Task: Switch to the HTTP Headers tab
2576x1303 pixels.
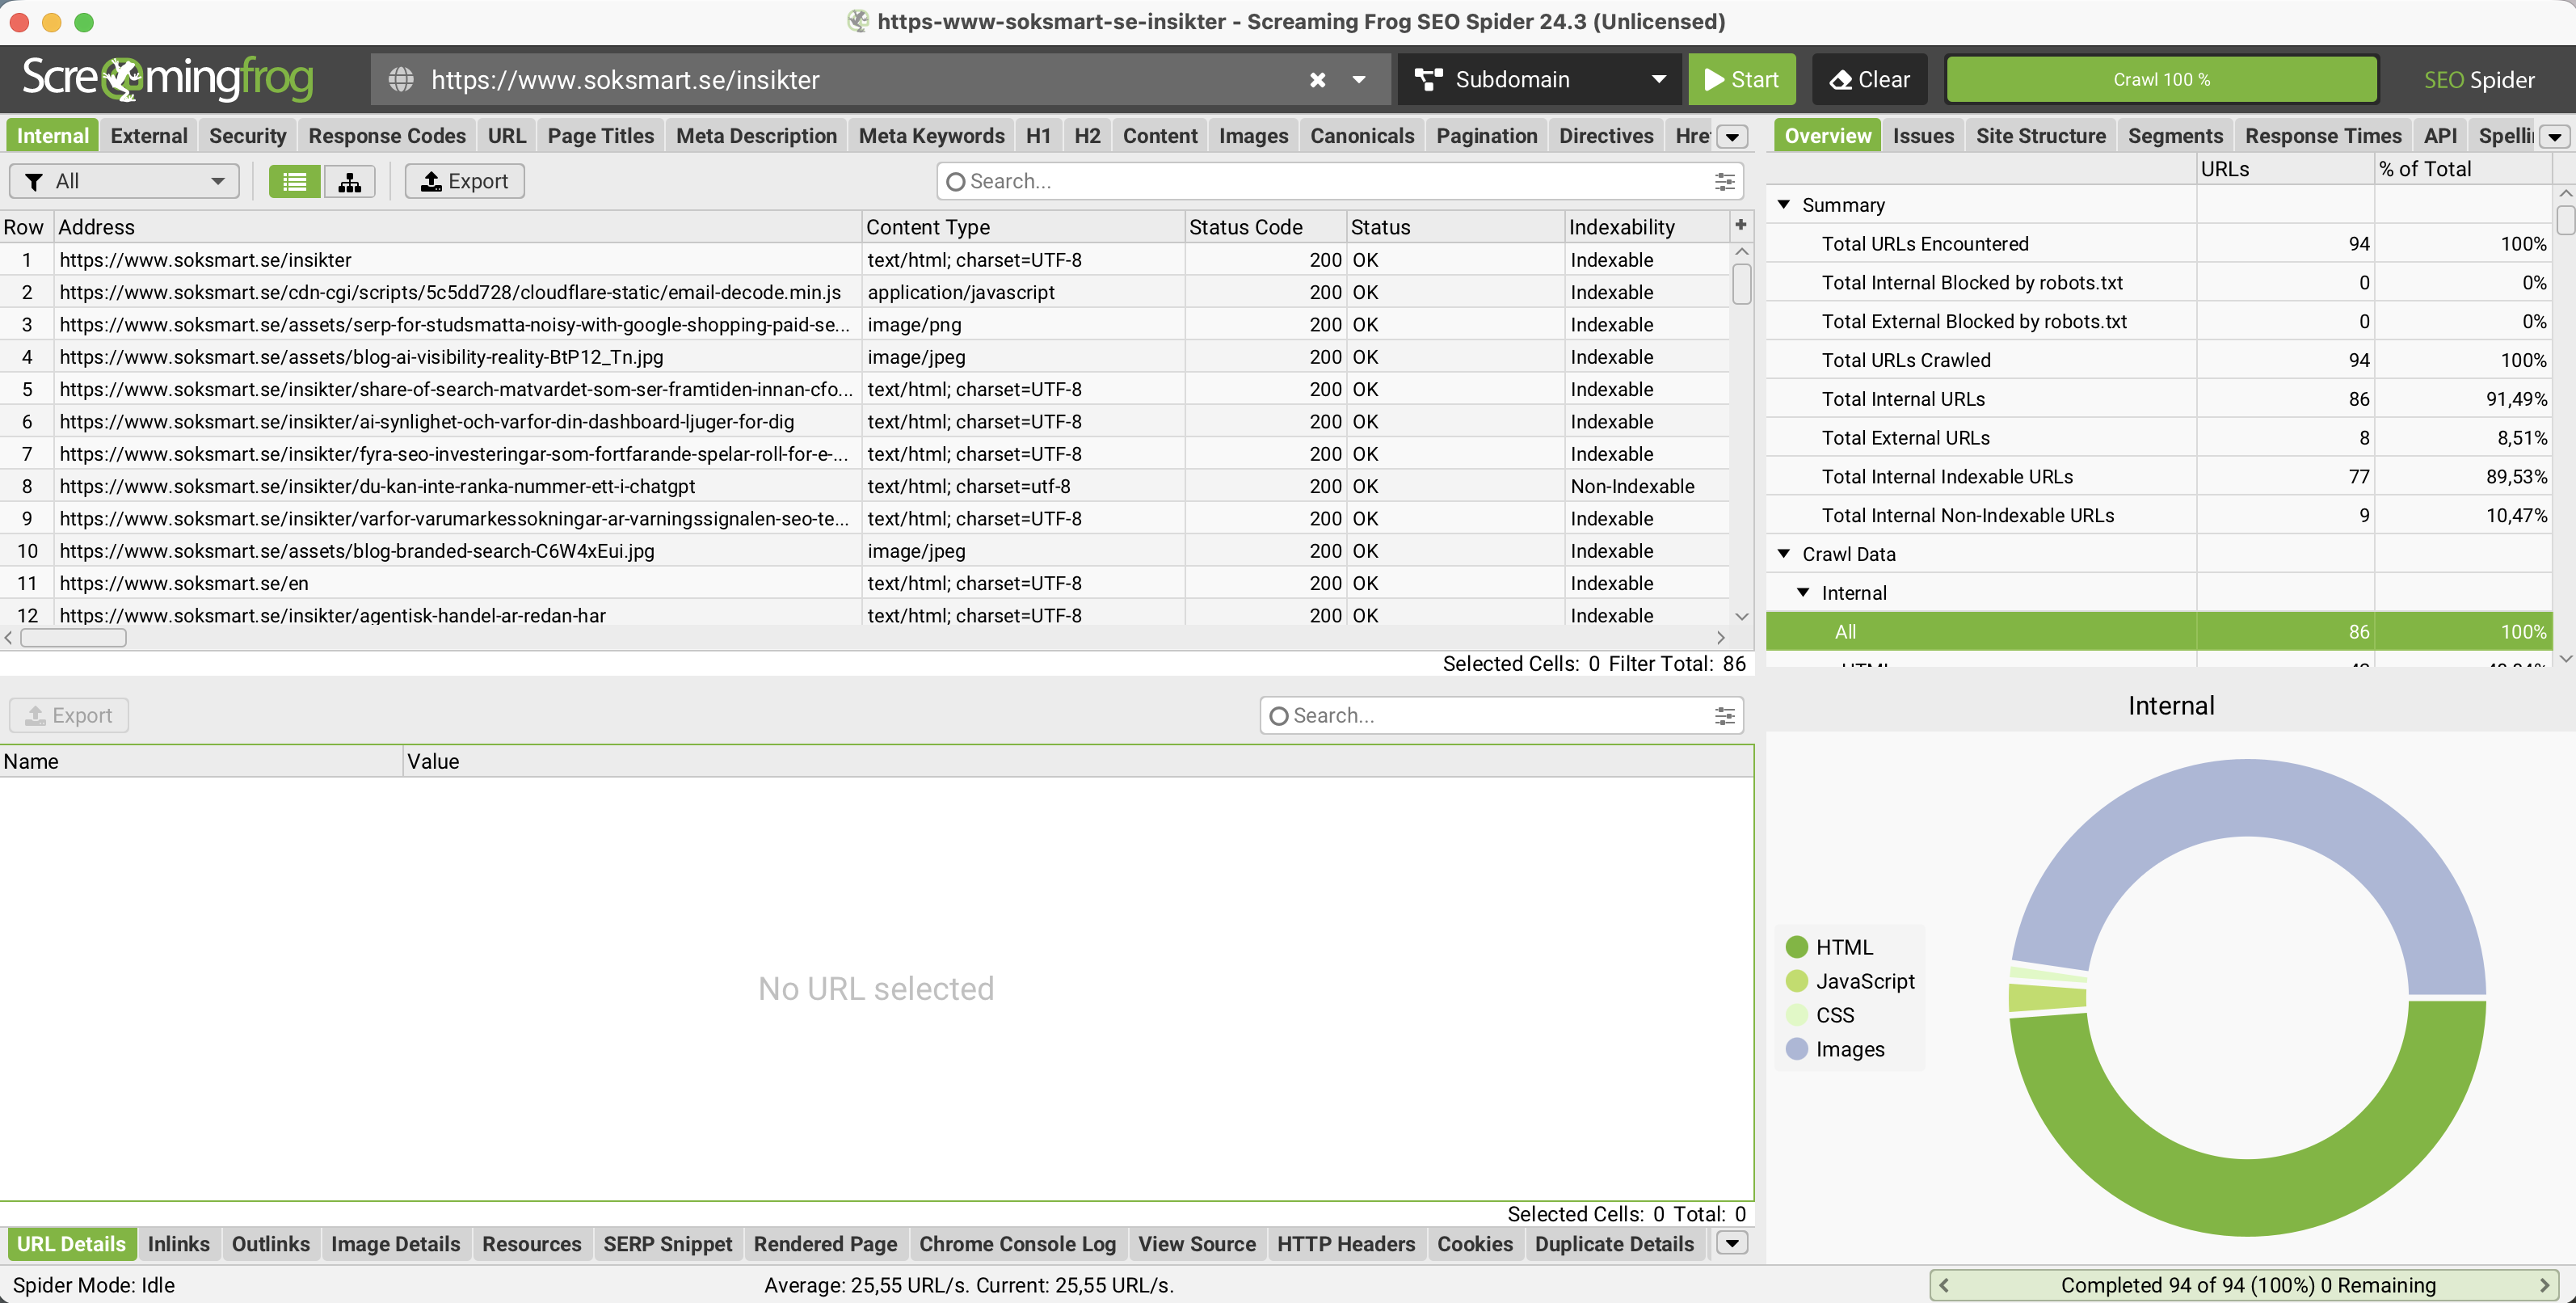Action: (1346, 1244)
